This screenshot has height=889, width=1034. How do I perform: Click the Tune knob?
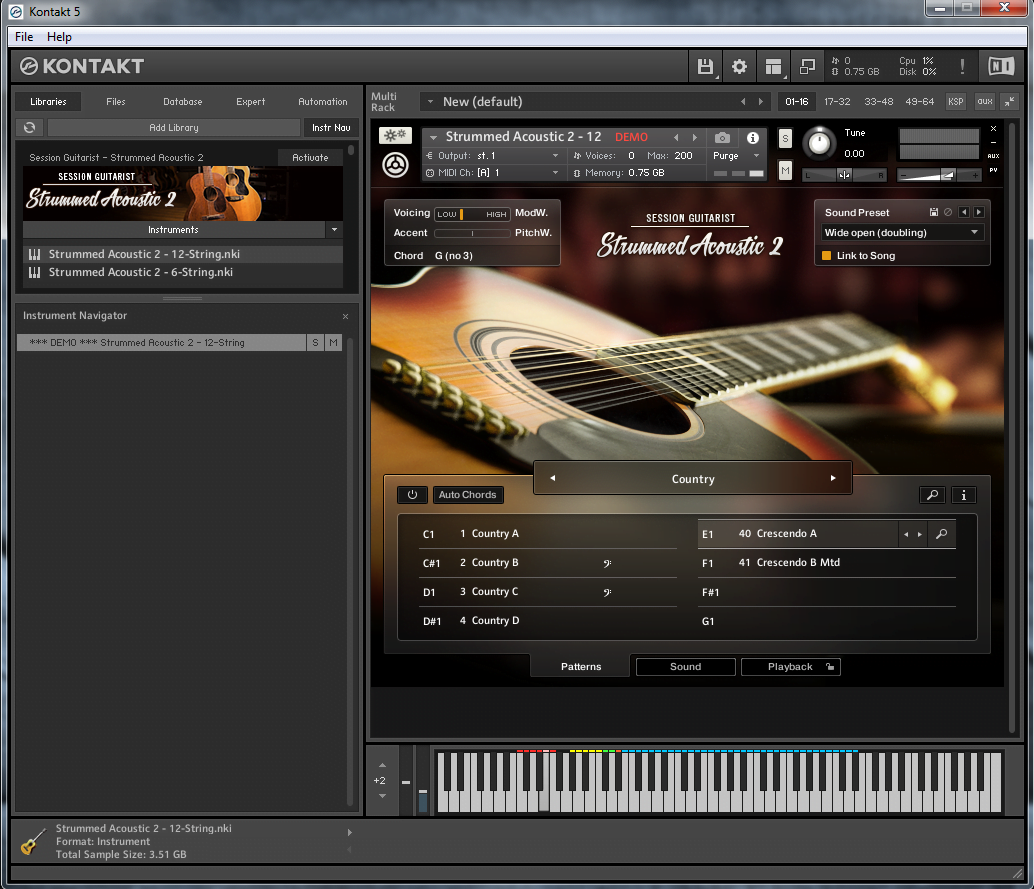pos(820,142)
